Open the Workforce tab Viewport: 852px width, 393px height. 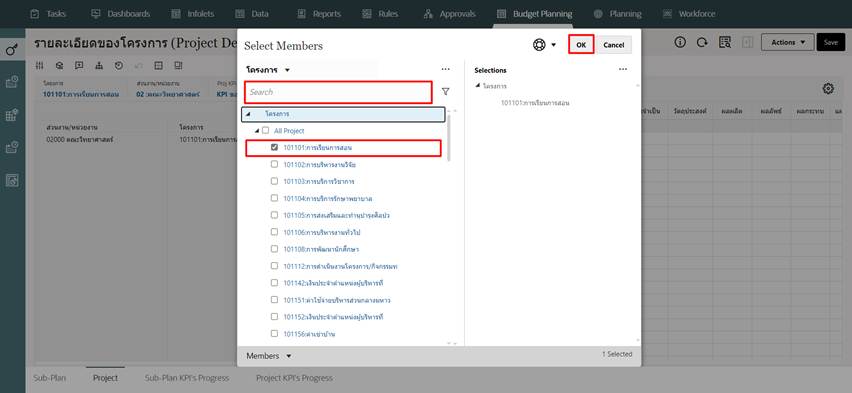click(x=689, y=14)
